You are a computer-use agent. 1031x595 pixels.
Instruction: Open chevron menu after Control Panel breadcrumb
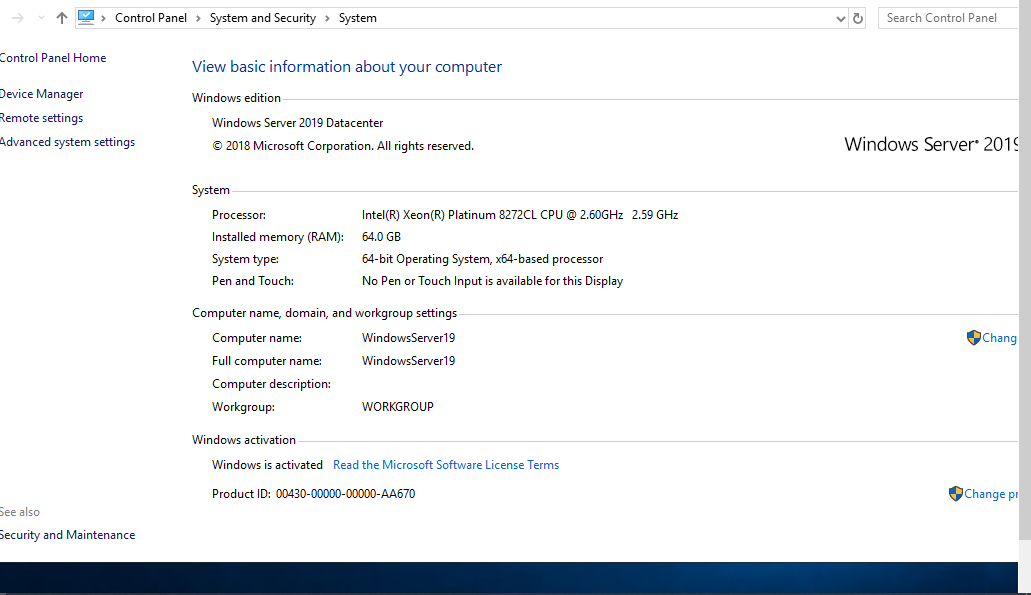(198, 18)
